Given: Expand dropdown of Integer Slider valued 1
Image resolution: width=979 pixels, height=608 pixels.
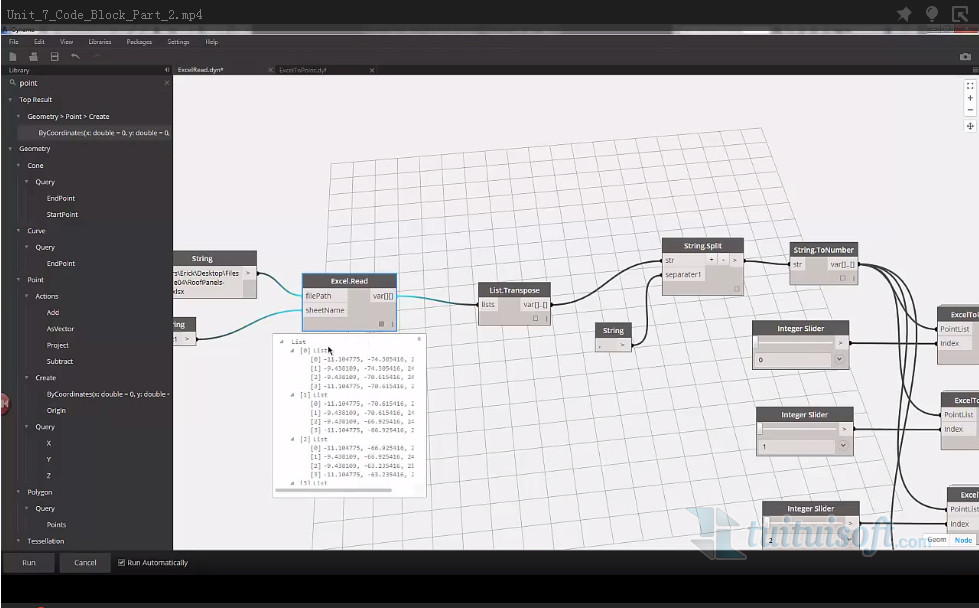Looking at the screenshot, I should pyautogui.click(x=842, y=445).
